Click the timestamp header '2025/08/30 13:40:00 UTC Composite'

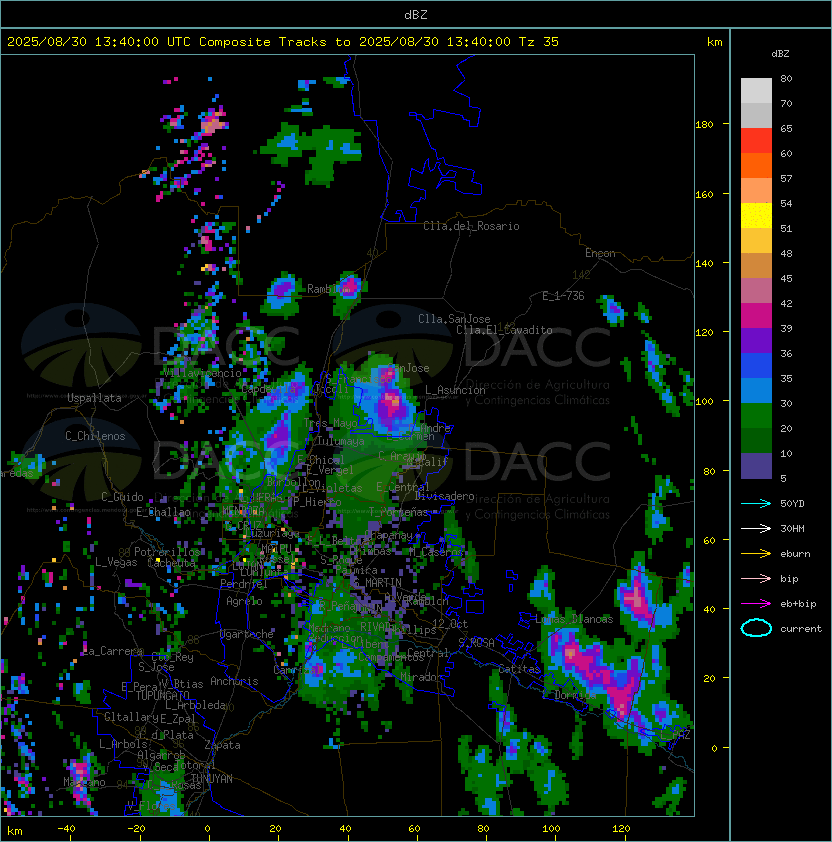tap(139, 42)
